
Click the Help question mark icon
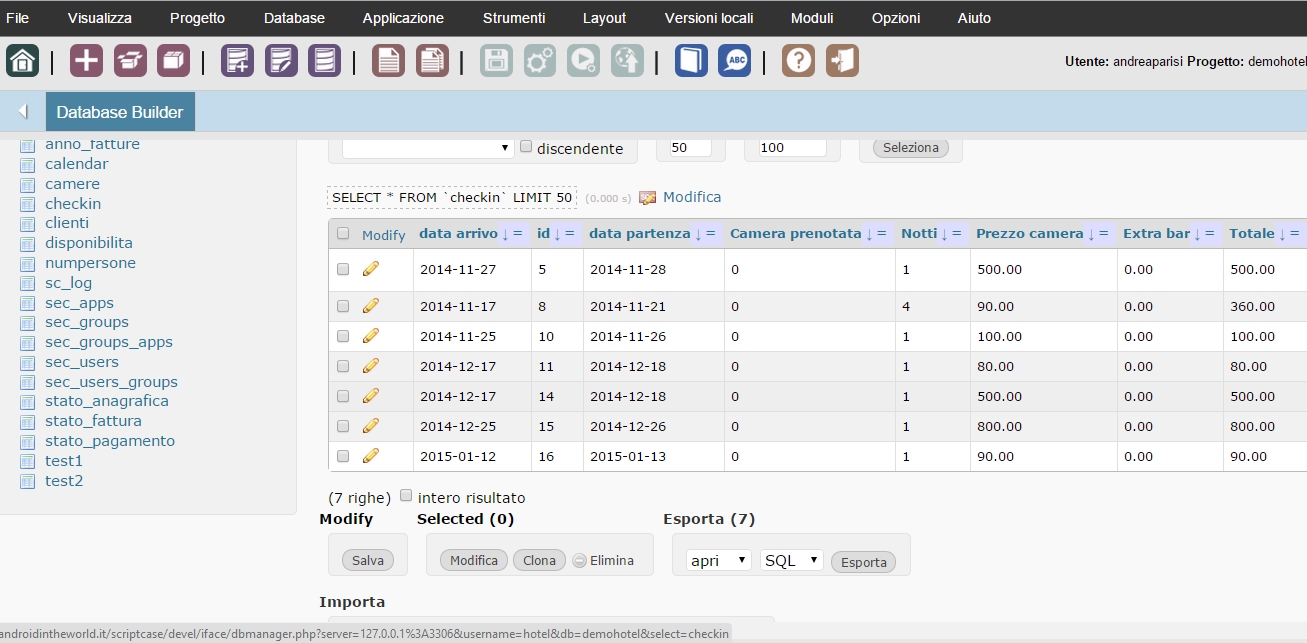[x=798, y=61]
